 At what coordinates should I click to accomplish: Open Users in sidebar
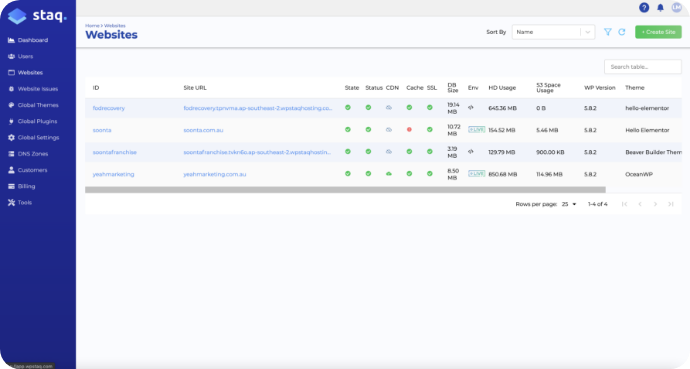tap(26, 56)
